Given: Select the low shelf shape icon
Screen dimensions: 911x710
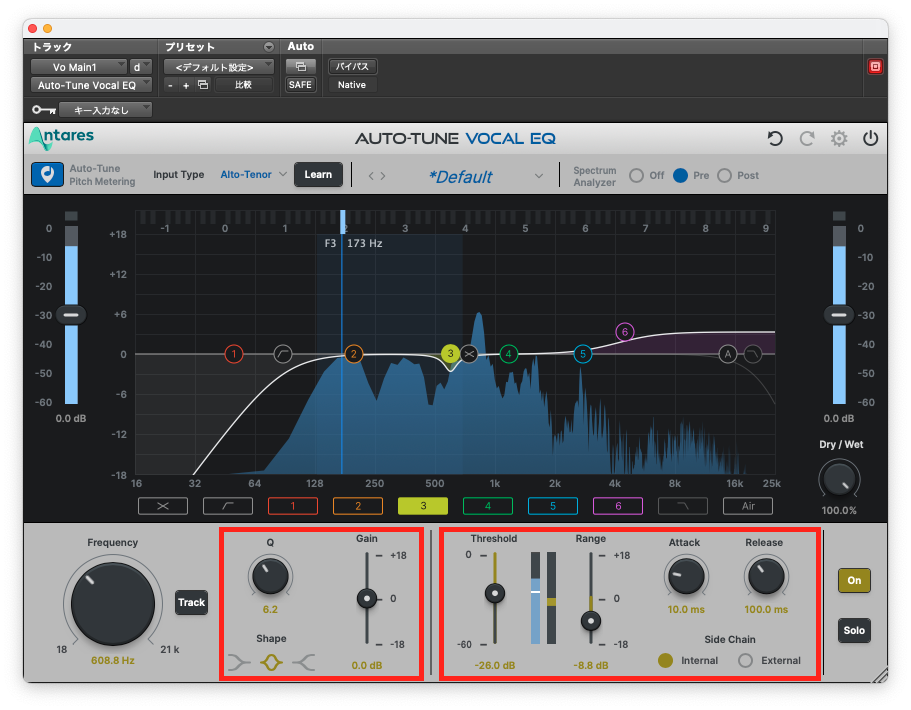Looking at the screenshot, I should click(x=238, y=660).
